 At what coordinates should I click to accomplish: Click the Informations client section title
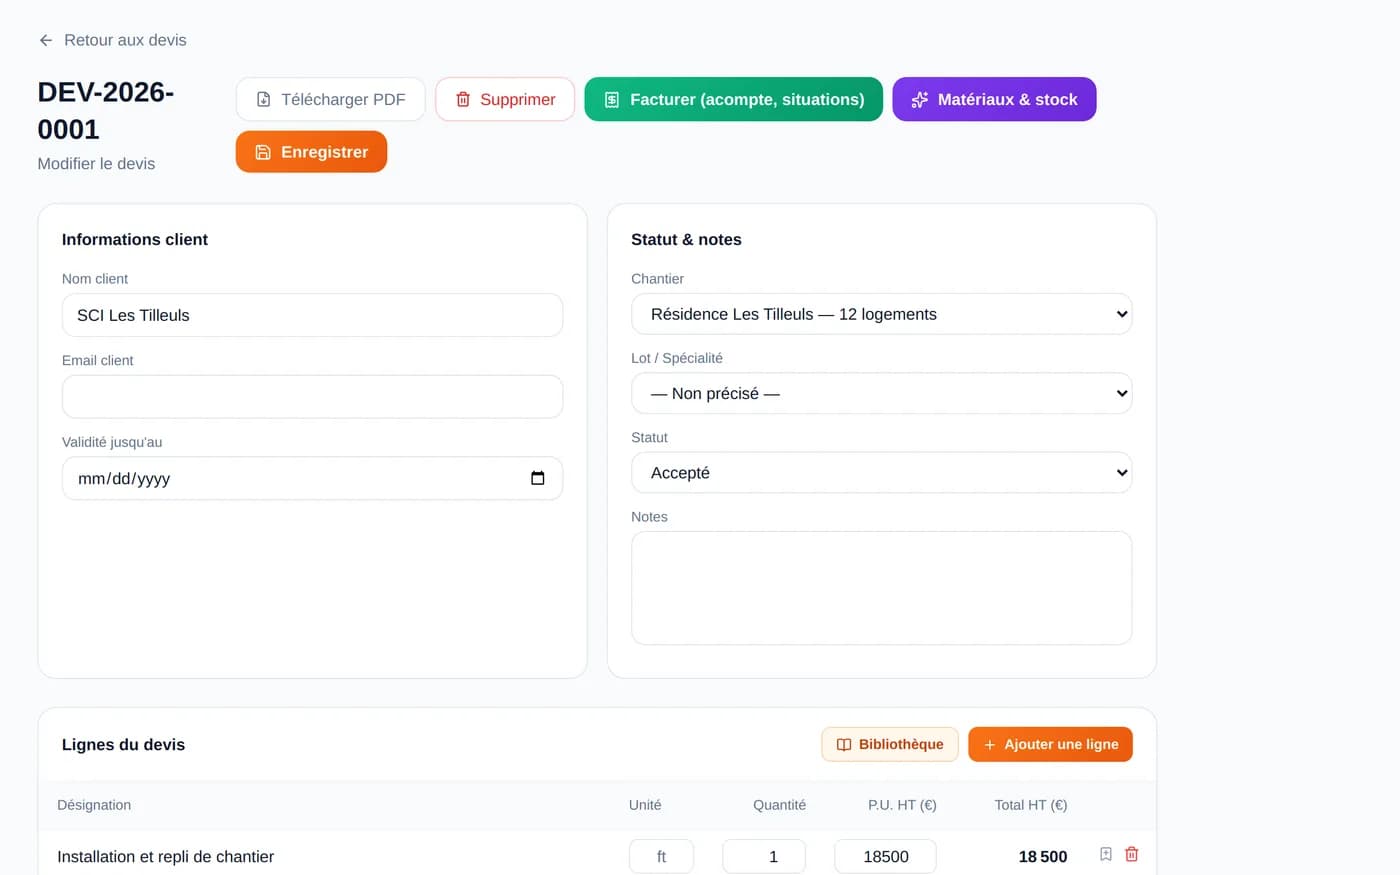coord(135,239)
